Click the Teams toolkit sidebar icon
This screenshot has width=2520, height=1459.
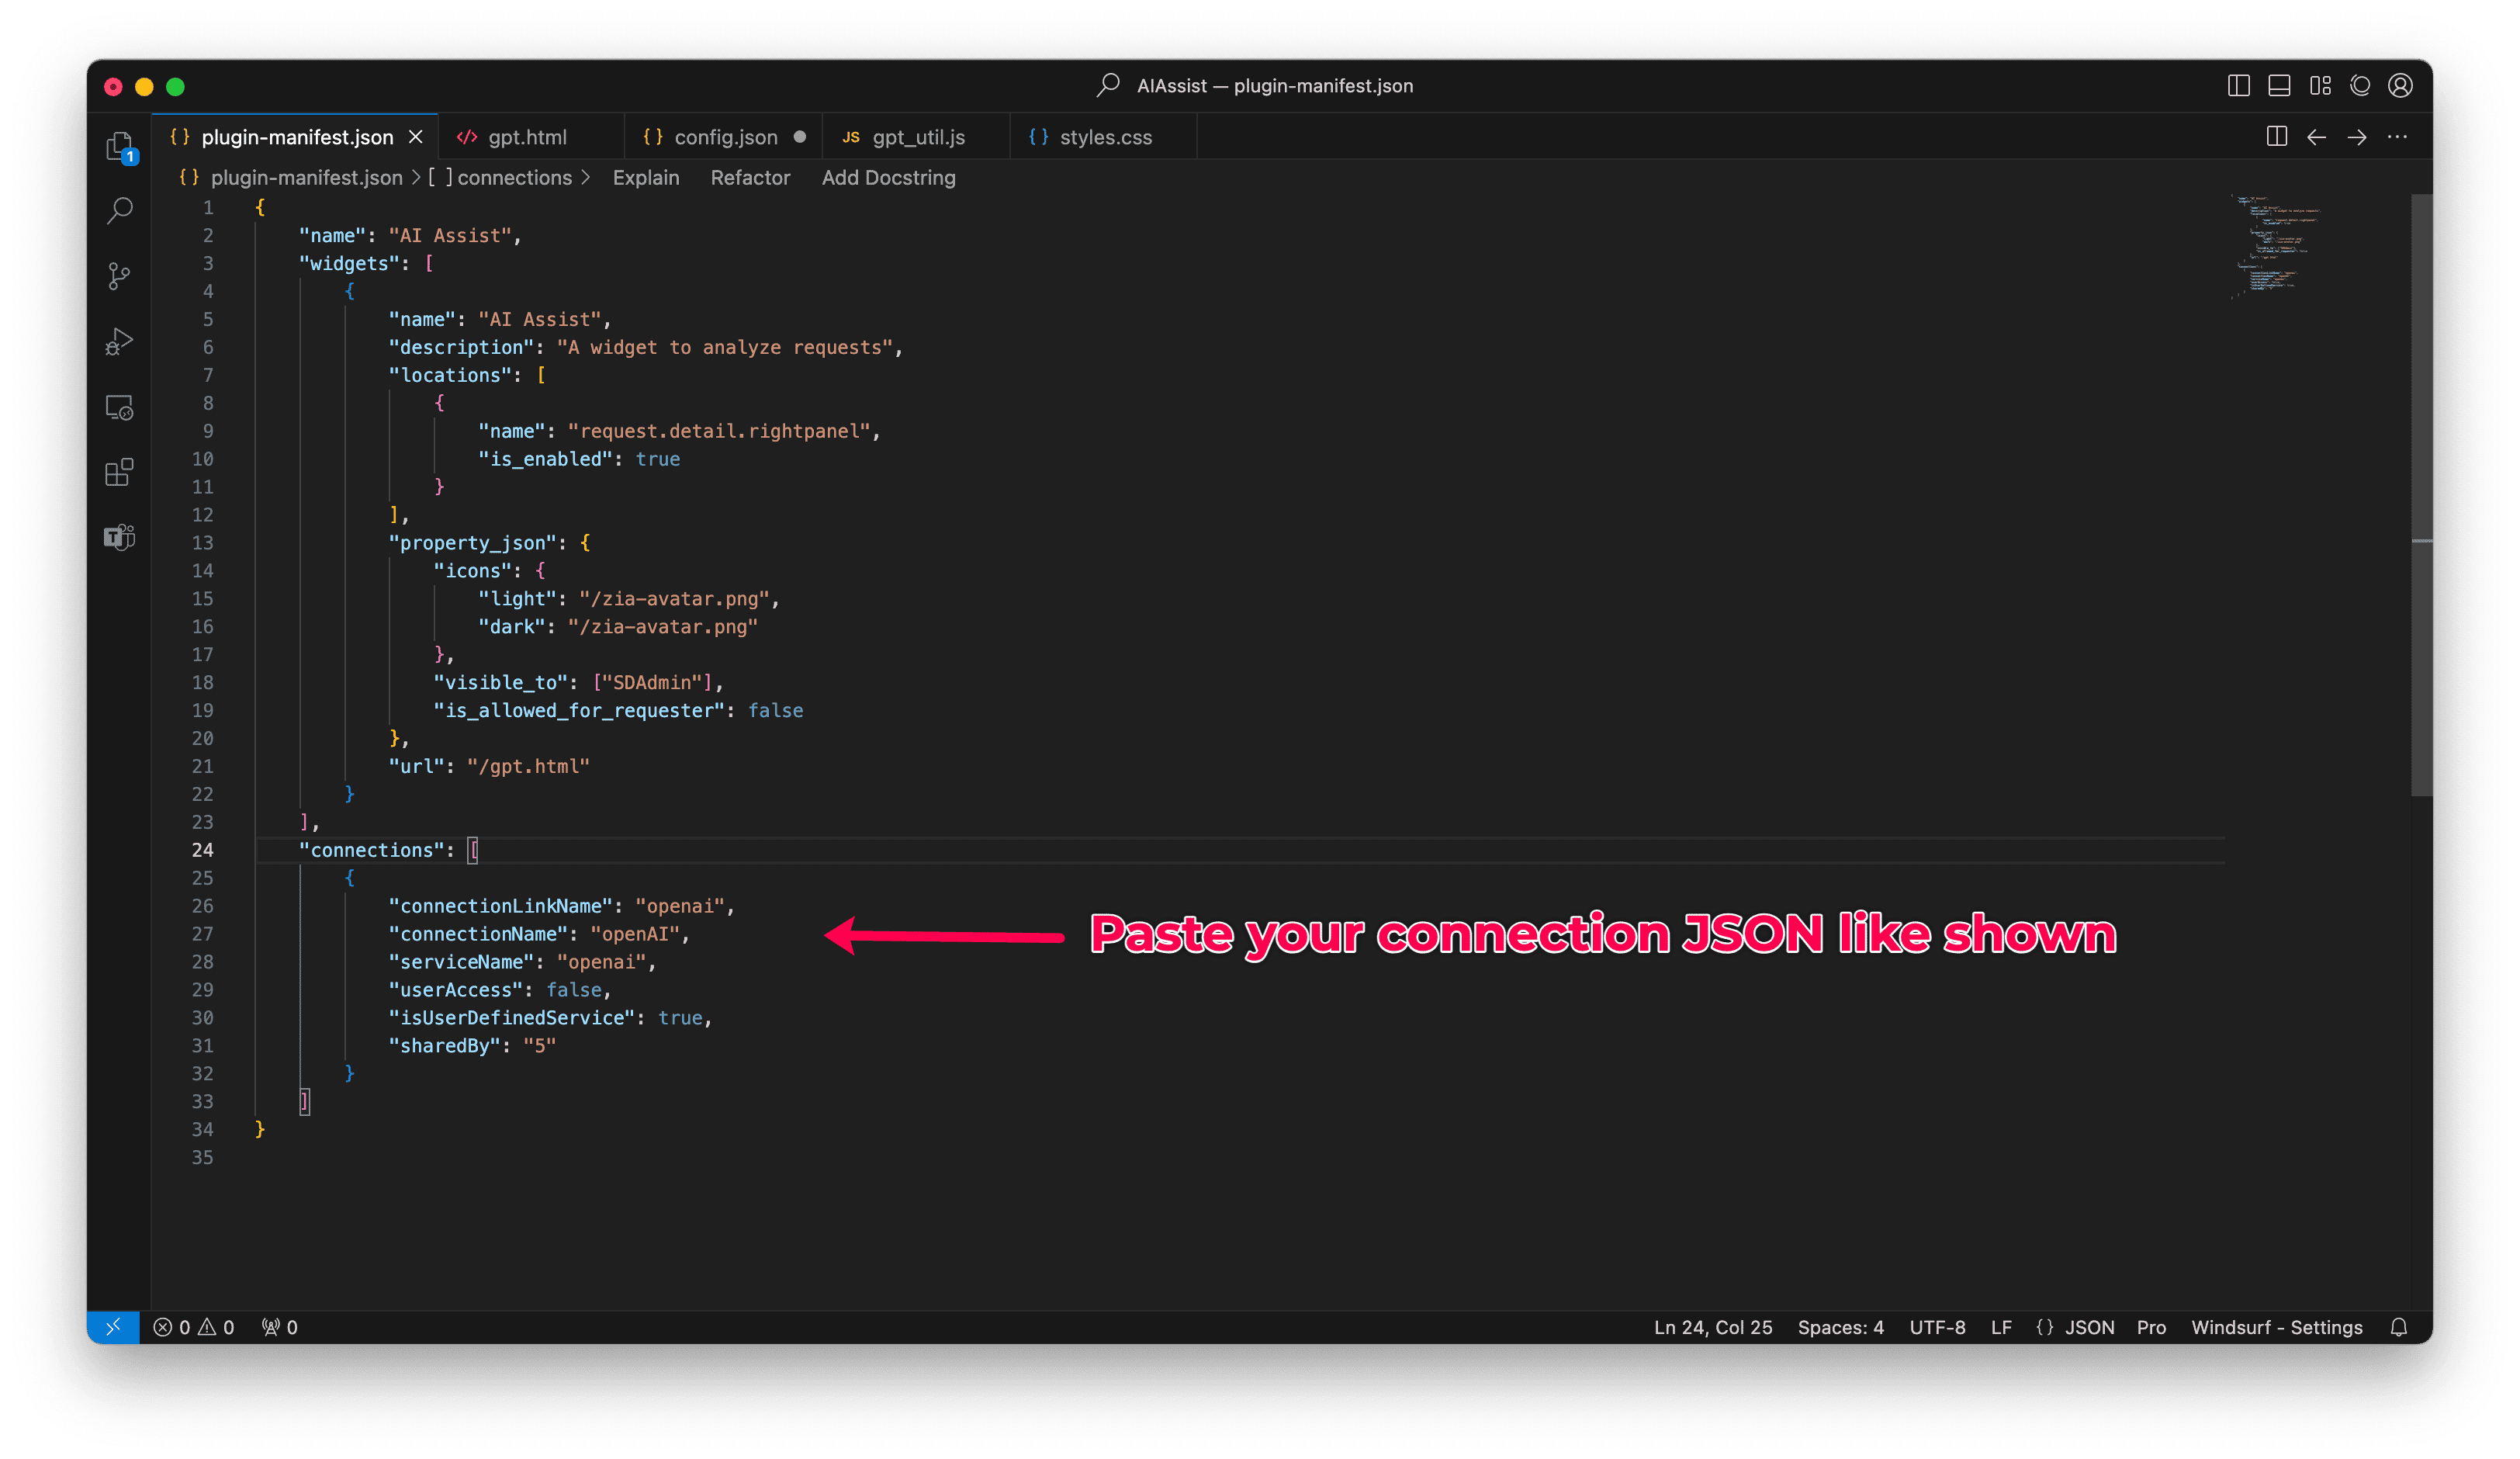(x=119, y=537)
